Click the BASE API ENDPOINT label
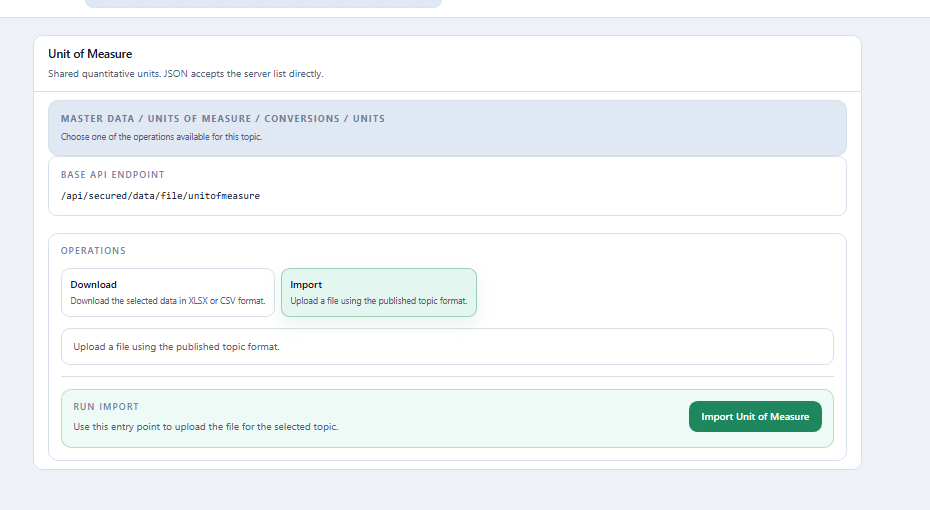The height and width of the screenshot is (510, 930). (x=113, y=175)
